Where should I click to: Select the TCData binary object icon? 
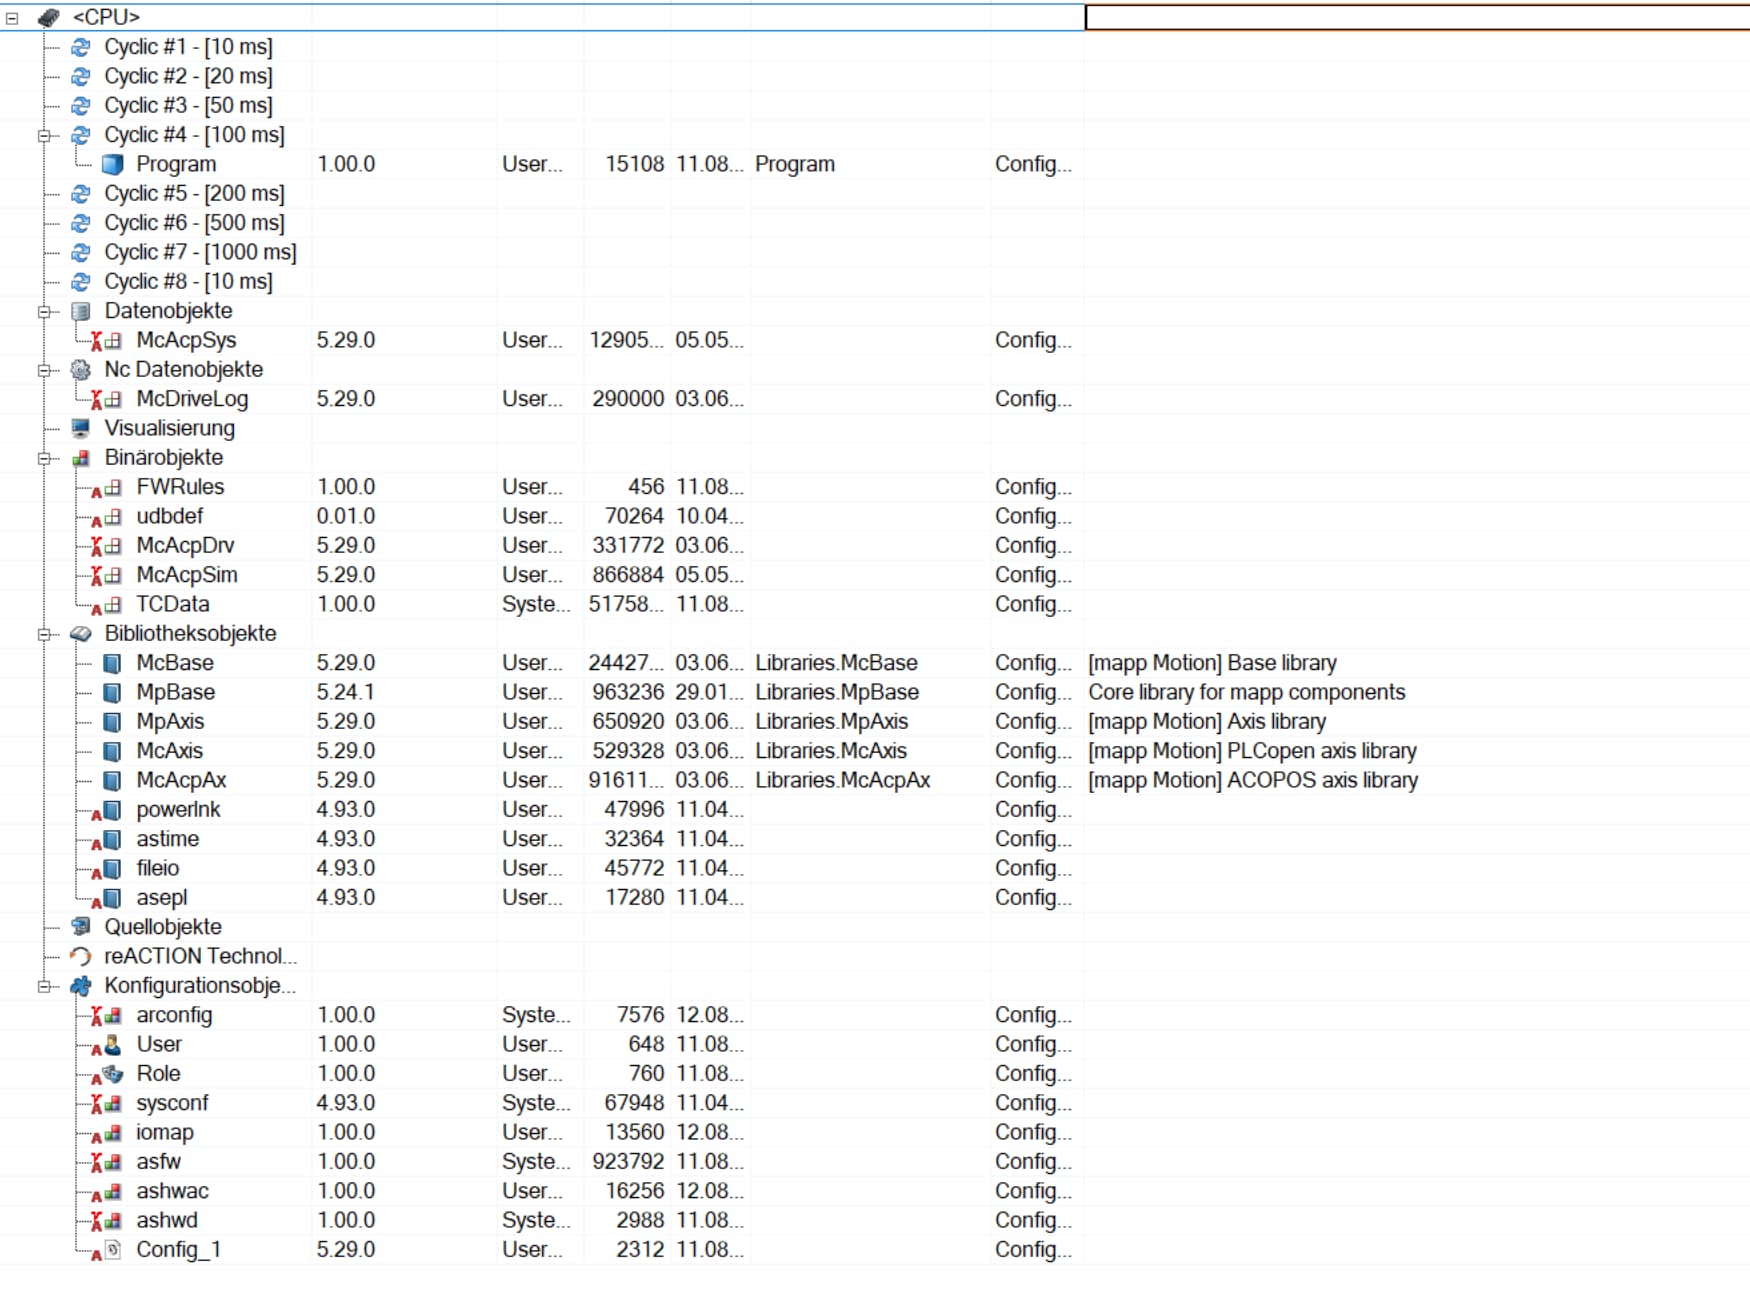click(x=106, y=604)
